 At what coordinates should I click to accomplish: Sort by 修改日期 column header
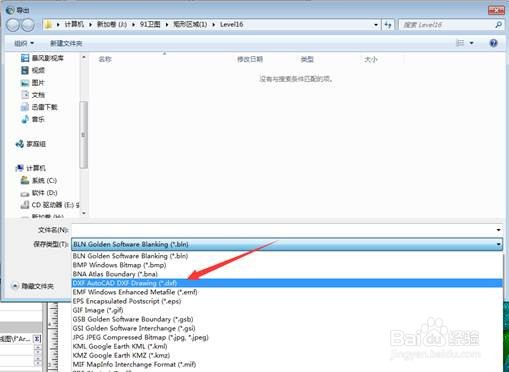[250, 59]
